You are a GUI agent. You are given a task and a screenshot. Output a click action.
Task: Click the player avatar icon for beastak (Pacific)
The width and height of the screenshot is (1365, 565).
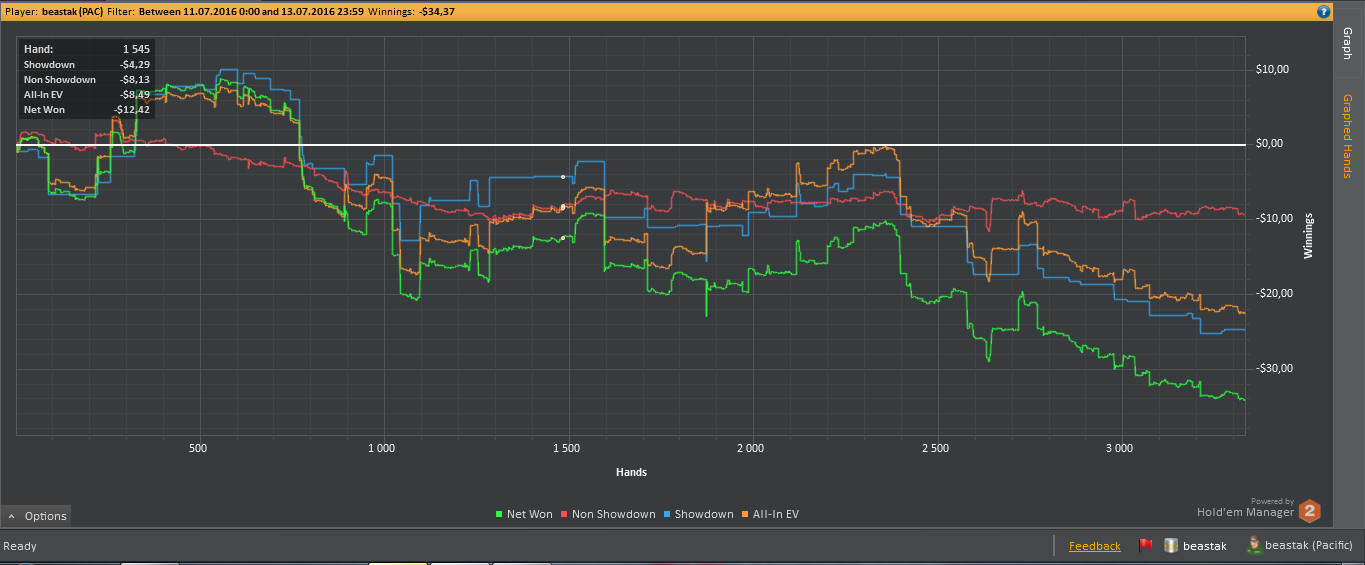click(1253, 545)
